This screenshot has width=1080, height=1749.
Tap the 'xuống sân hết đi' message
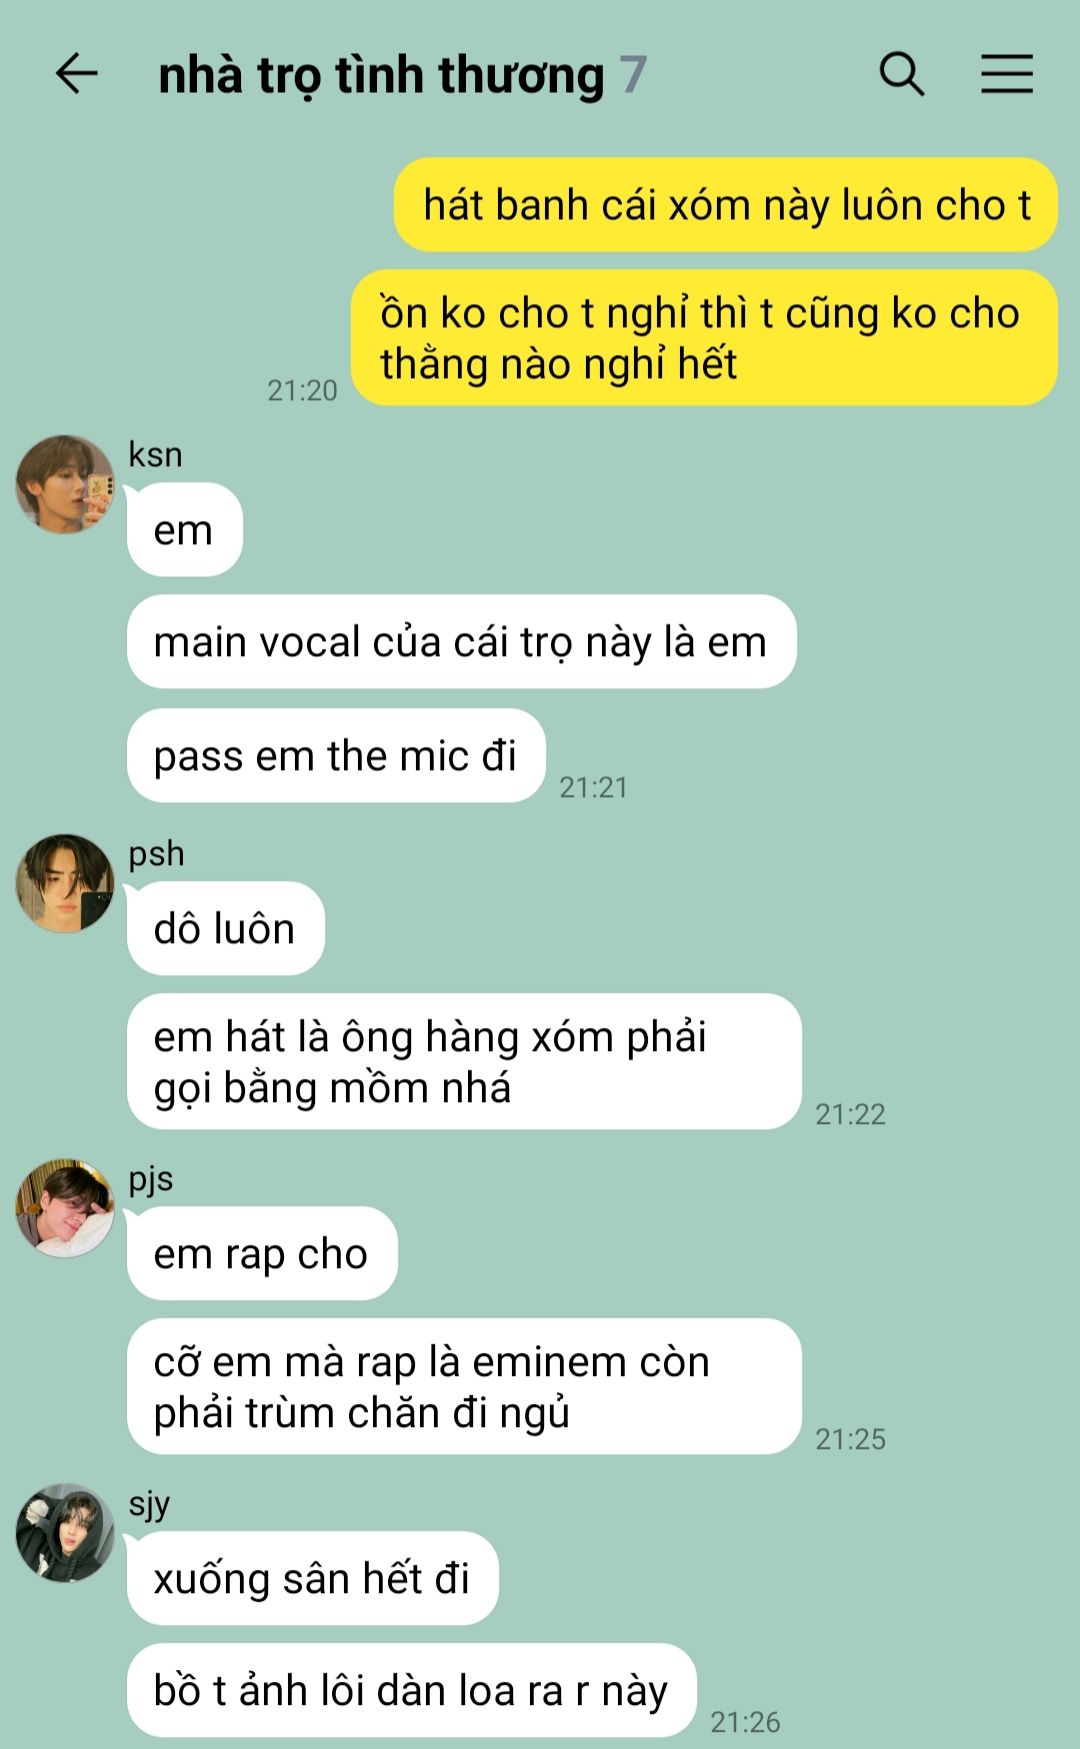coord(312,1579)
